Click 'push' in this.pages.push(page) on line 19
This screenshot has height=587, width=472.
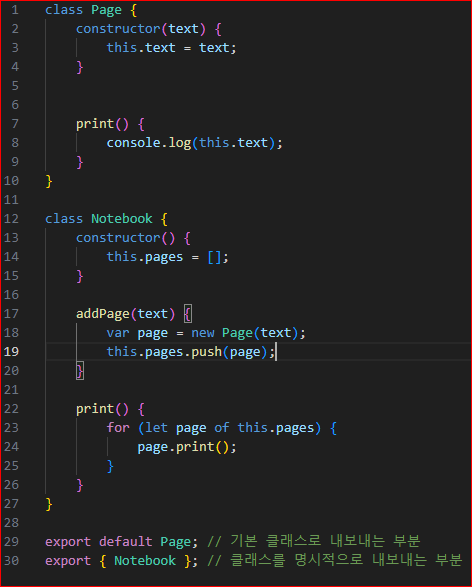(207, 352)
